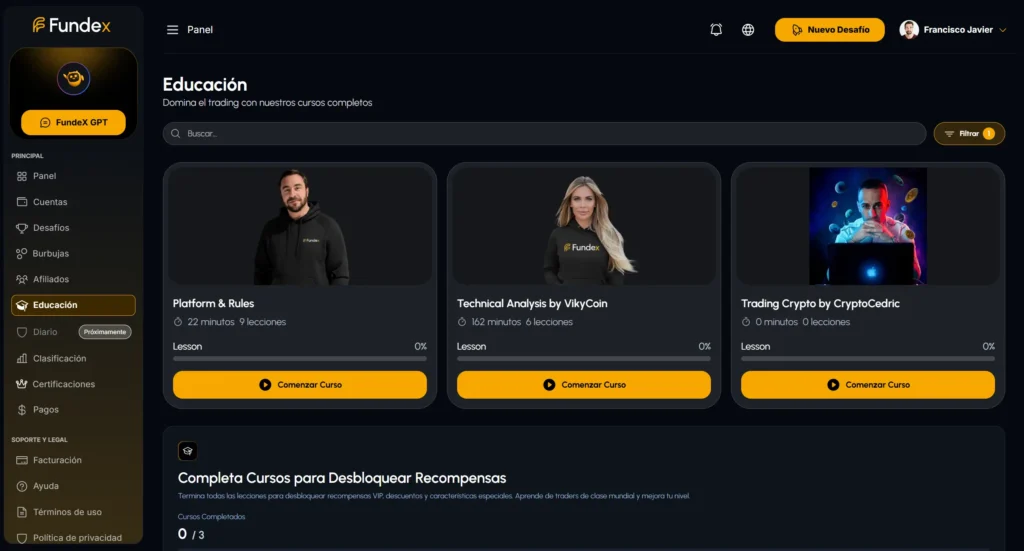Screen dimensions: 1024x551
Task: Click the Clasificación bar chart icon
Action: tap(22, 358)
